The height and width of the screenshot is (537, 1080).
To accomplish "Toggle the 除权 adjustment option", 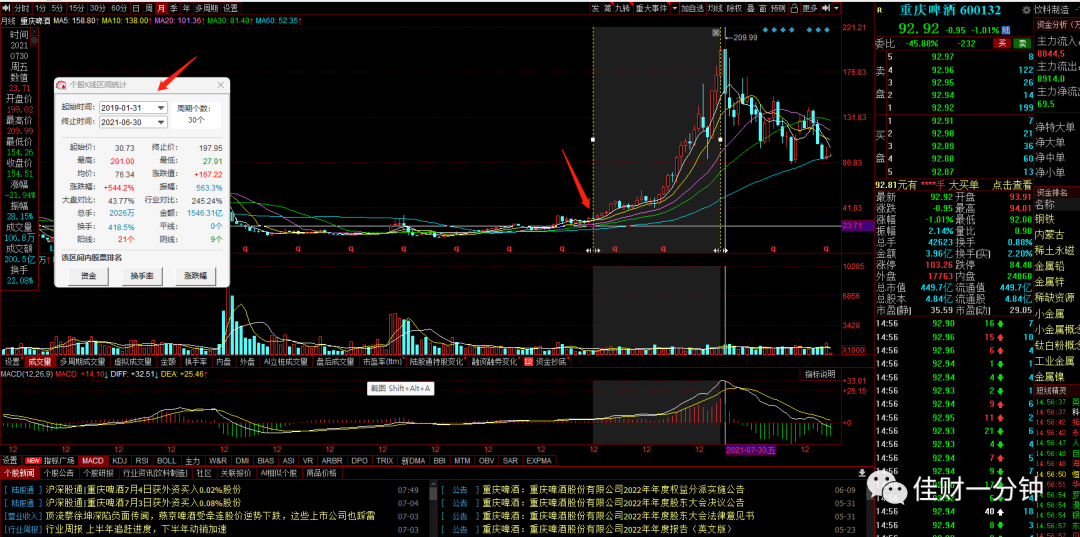I will coord(734,8).
